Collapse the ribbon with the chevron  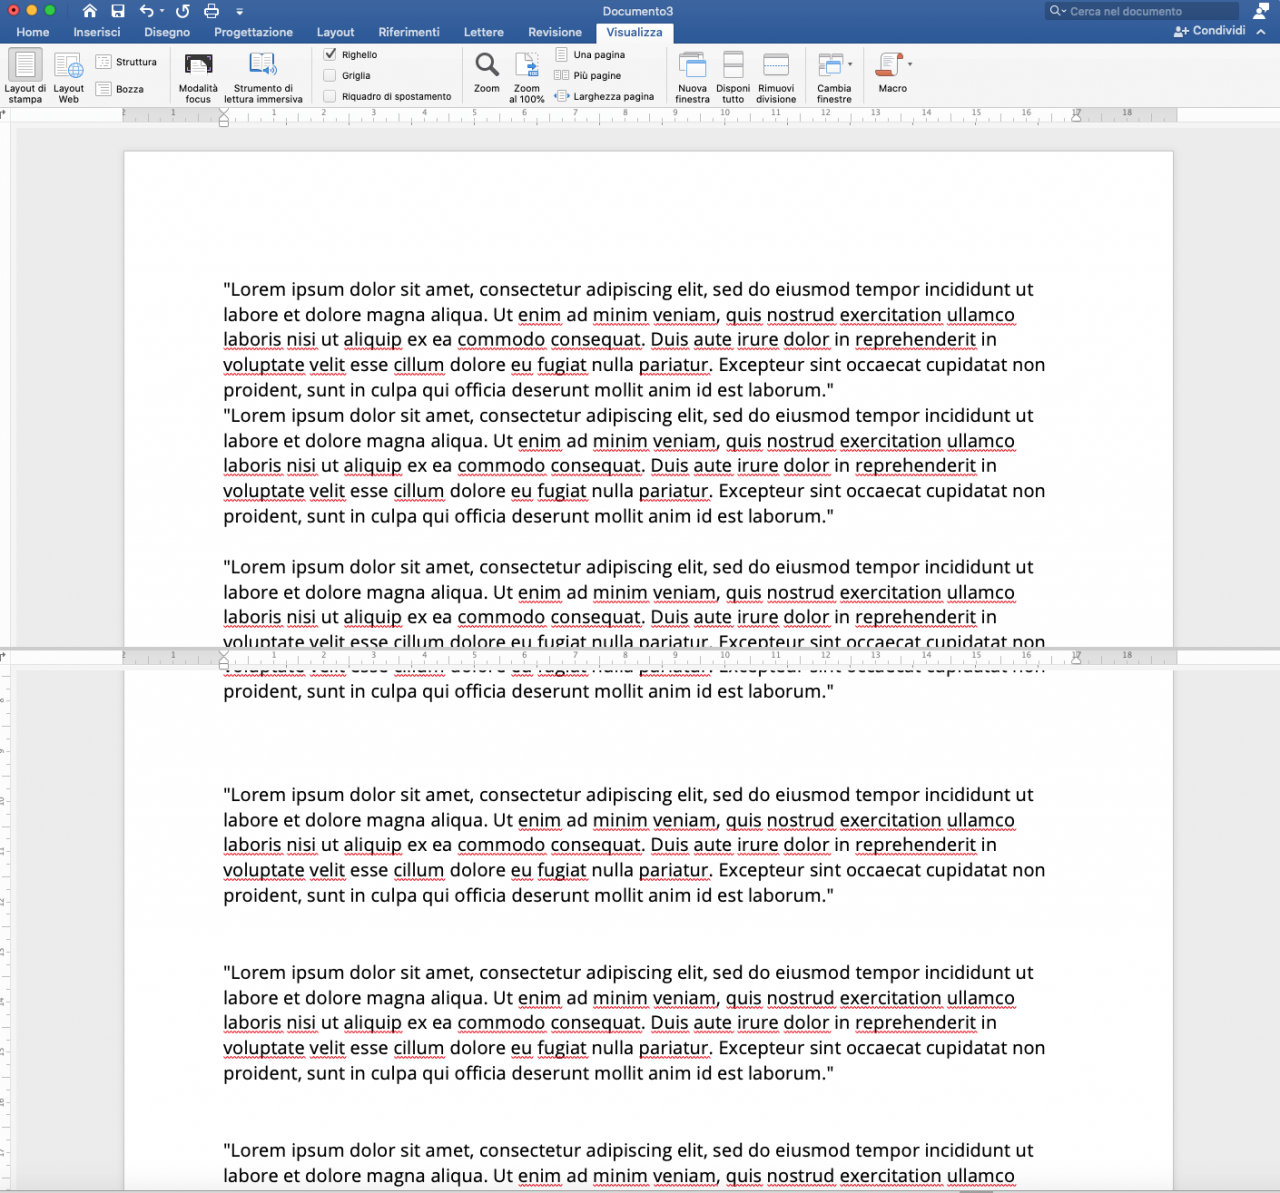click(x=1261, y=32)
